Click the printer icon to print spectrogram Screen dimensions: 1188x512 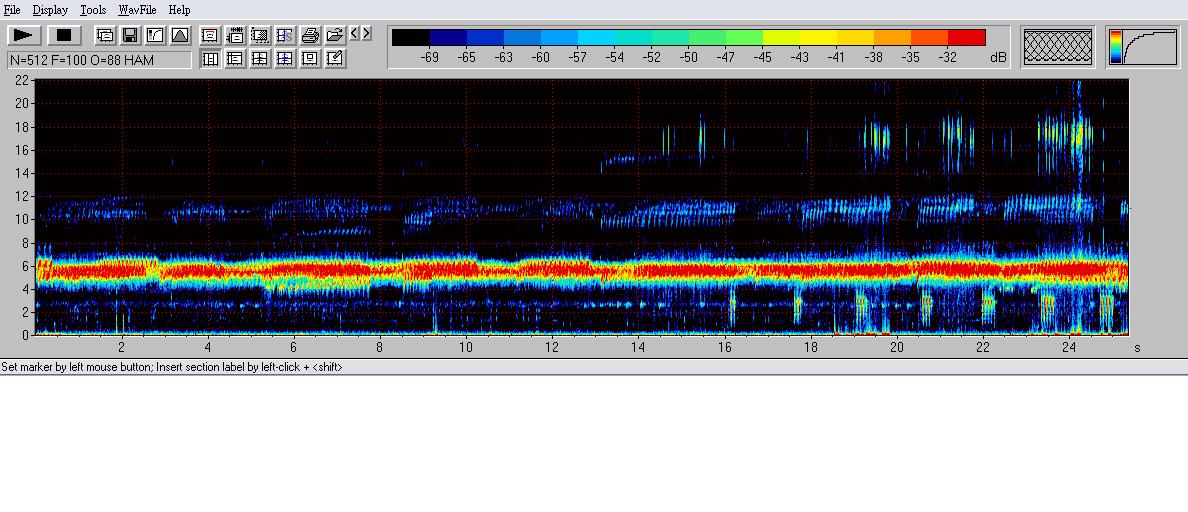click(x=310, y=36)
